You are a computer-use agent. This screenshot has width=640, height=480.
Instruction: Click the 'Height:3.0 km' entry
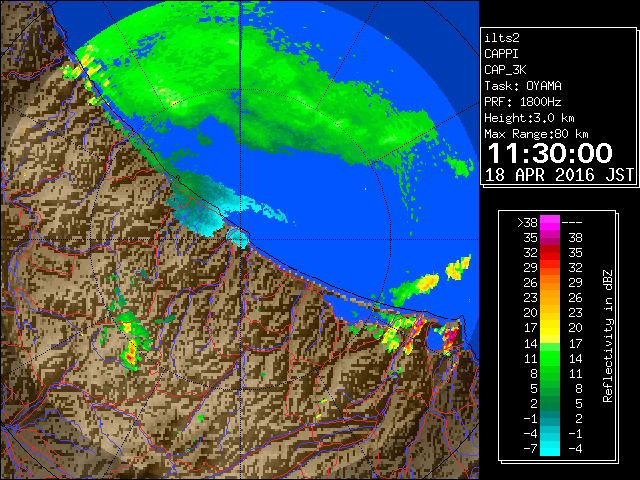tap(529, 118)
